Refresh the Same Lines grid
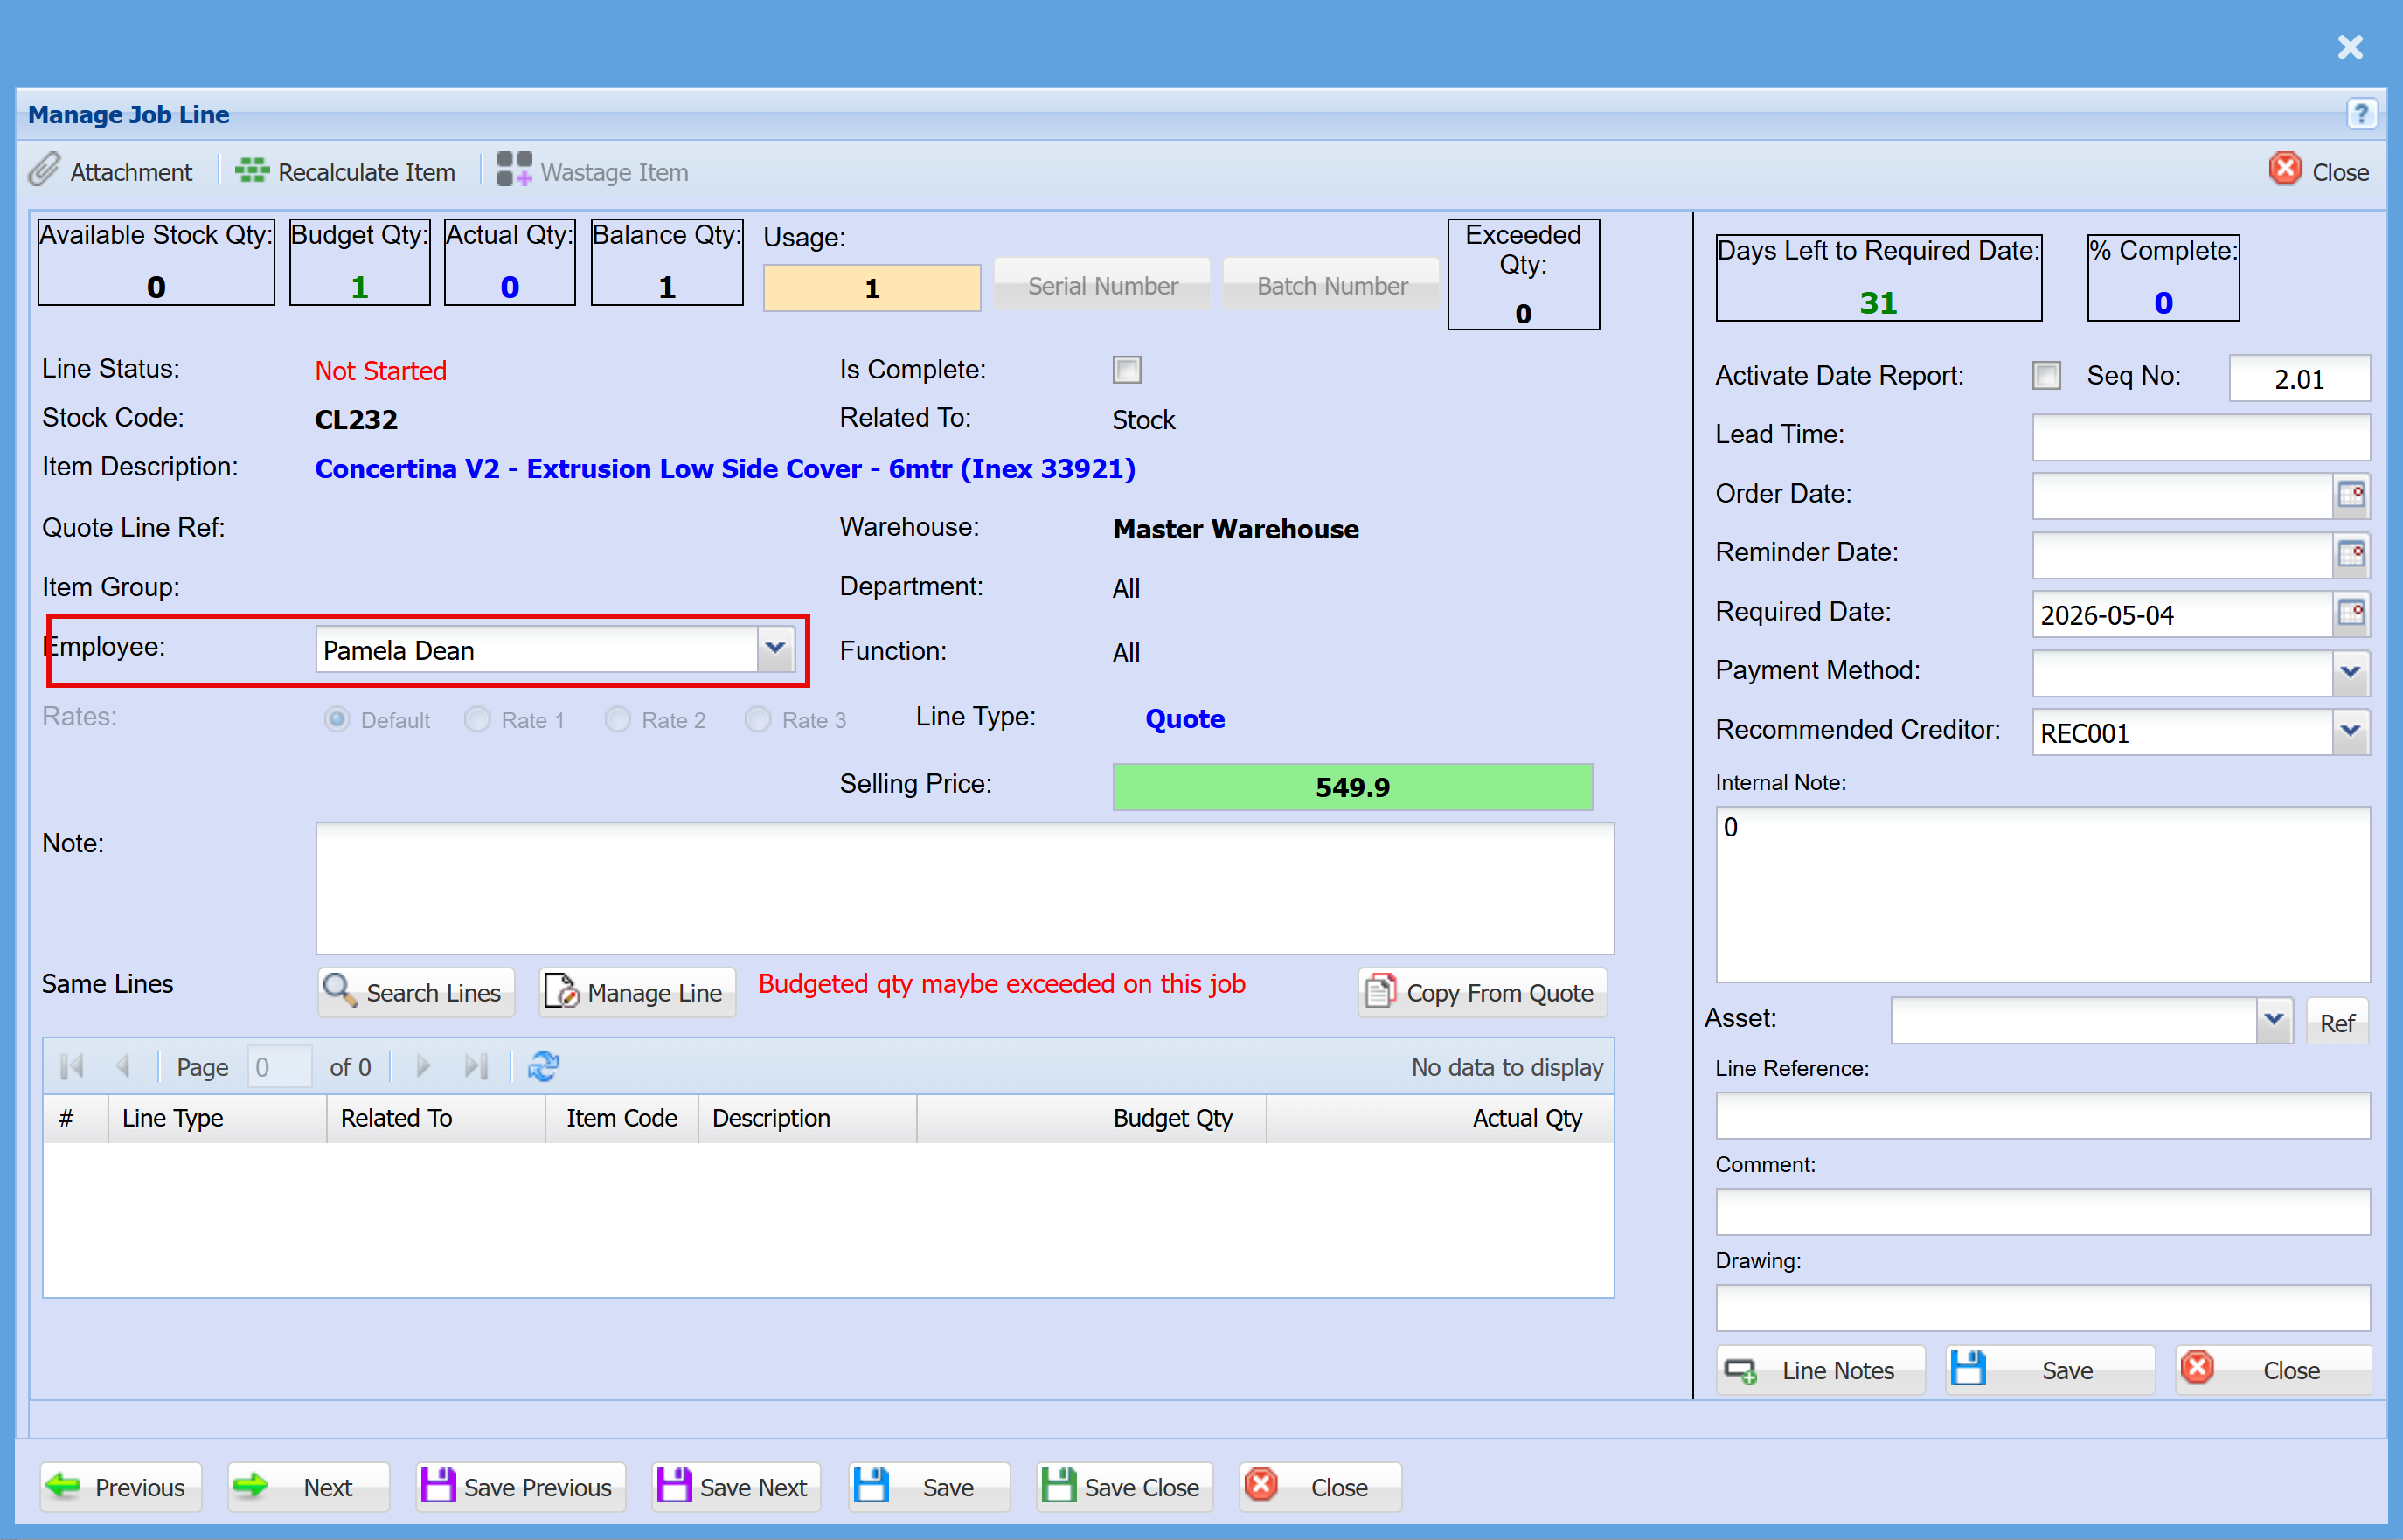This screenshot has width=2403, height=1540. [543, 1066]
